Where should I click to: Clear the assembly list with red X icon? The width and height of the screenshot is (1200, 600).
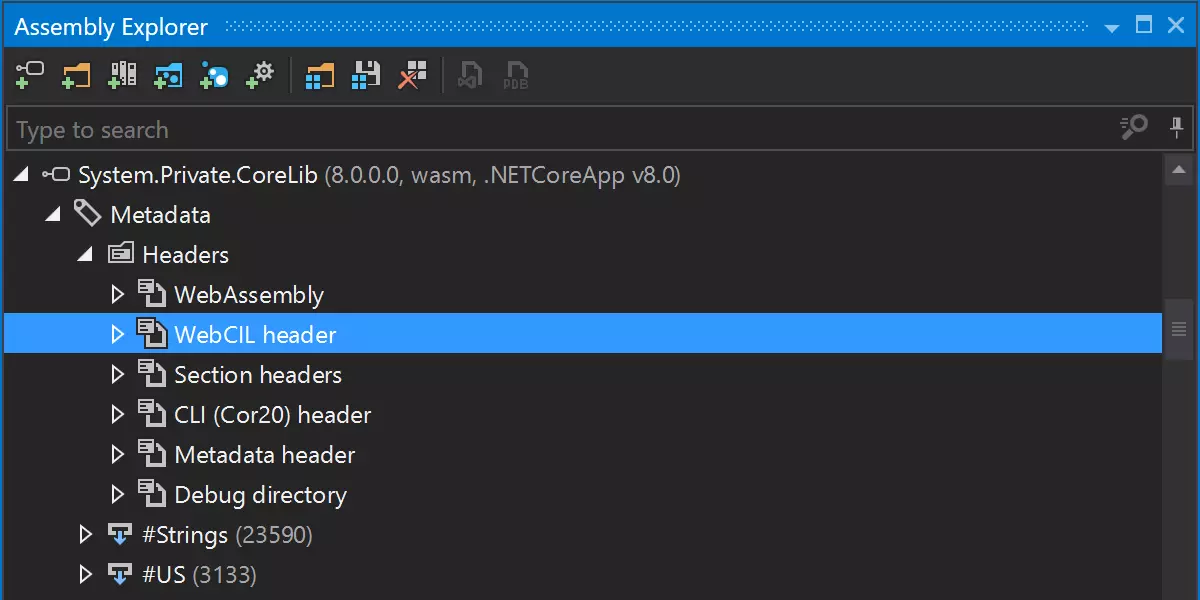411,75
